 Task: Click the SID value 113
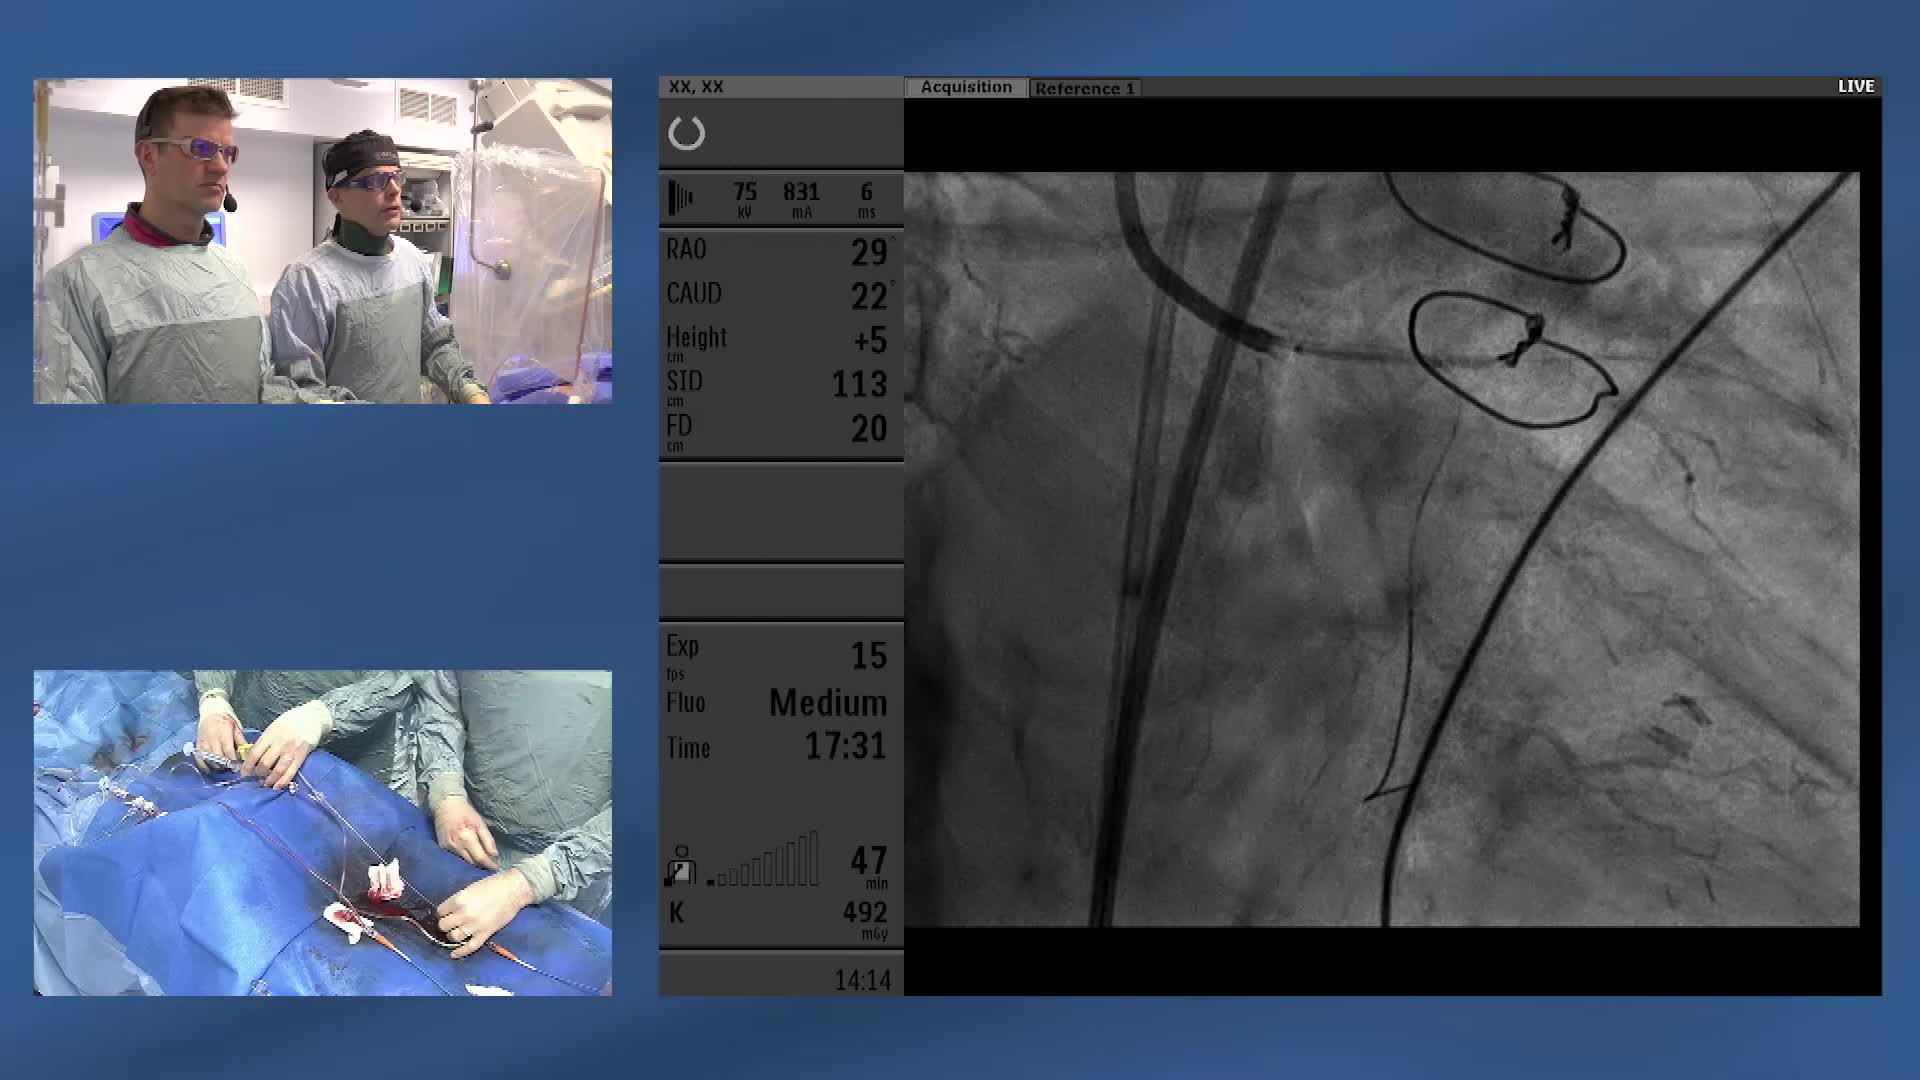(859, 384)
